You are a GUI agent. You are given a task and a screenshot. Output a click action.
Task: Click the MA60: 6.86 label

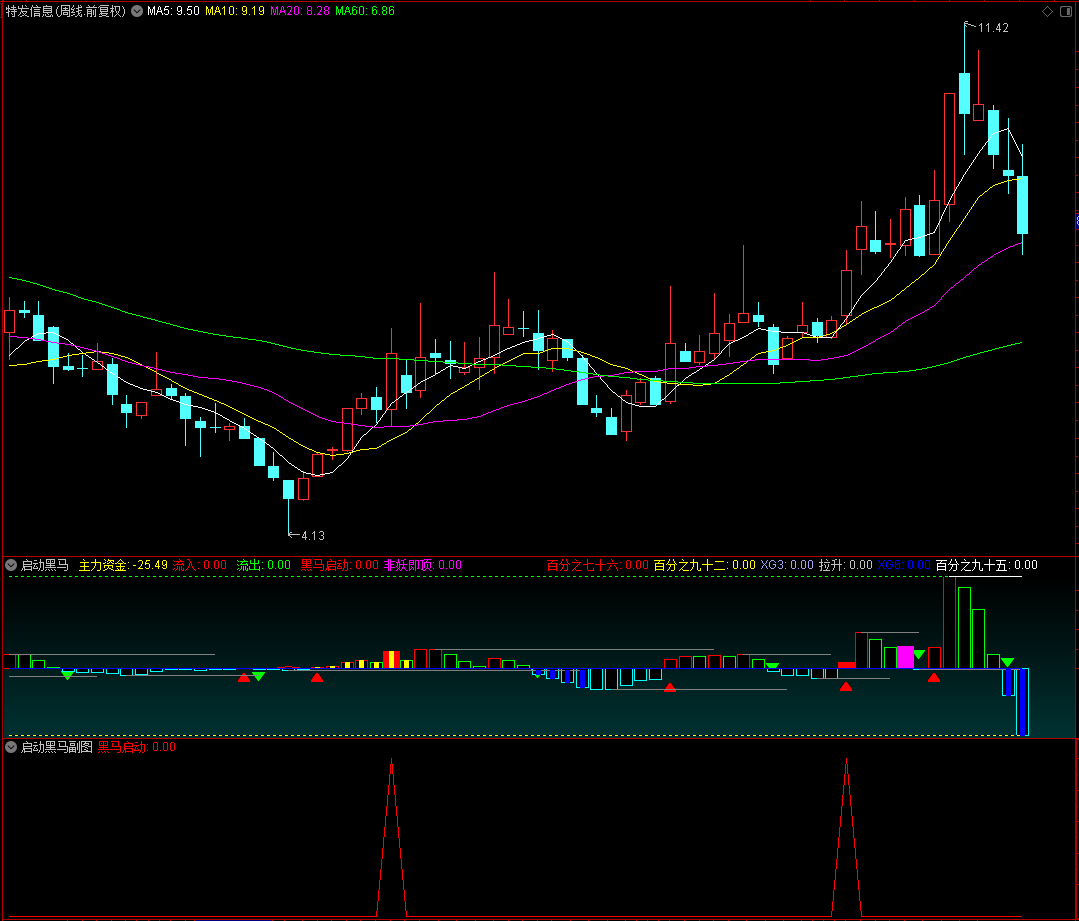click(x=365, y=11)
